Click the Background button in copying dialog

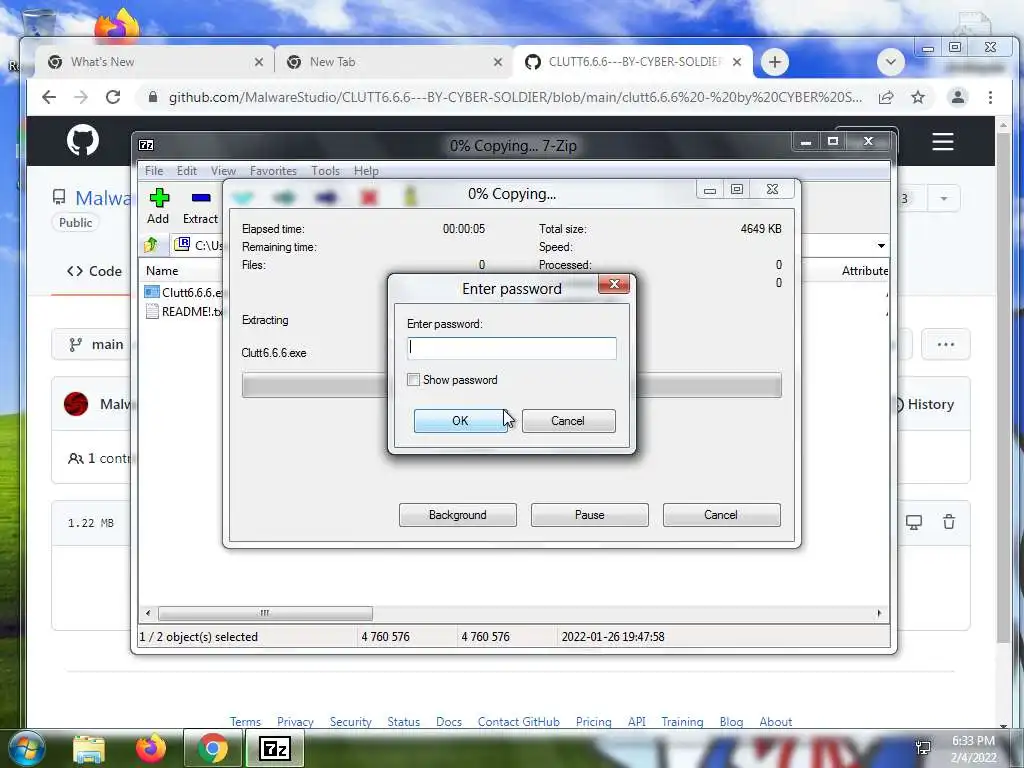(x=458, y=515)
